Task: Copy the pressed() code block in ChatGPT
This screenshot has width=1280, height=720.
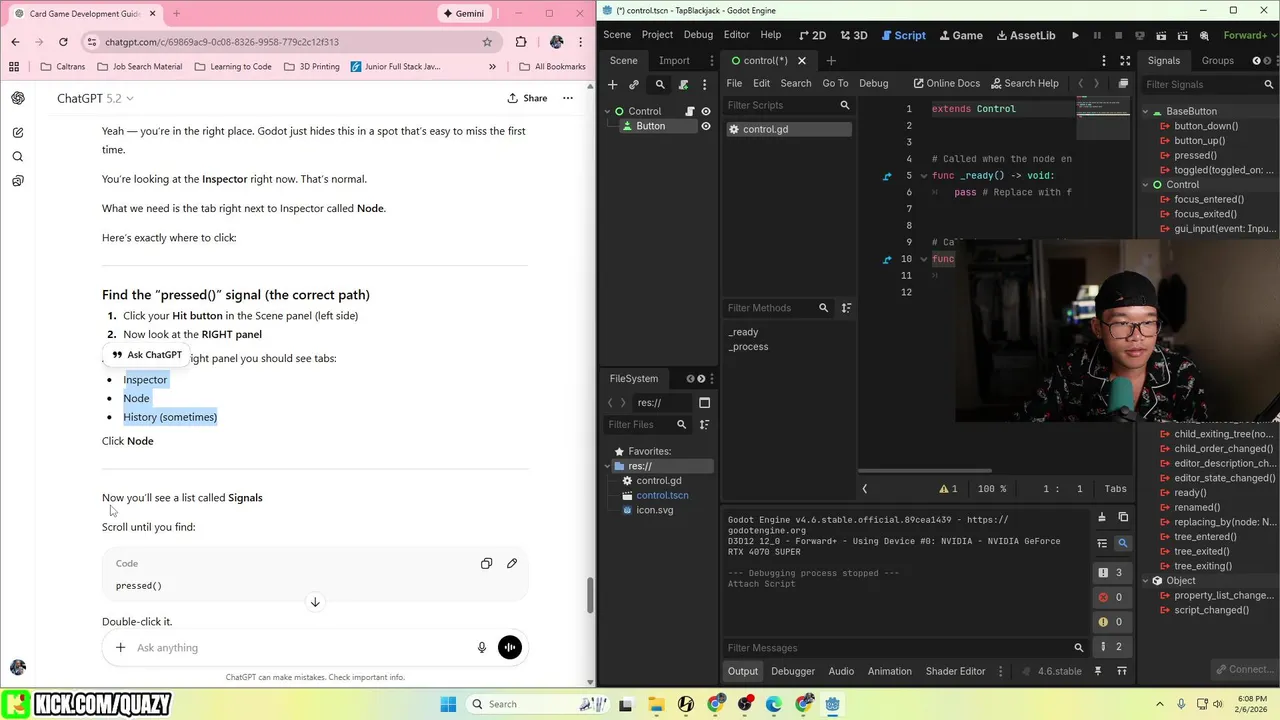Action: (486, 563)
